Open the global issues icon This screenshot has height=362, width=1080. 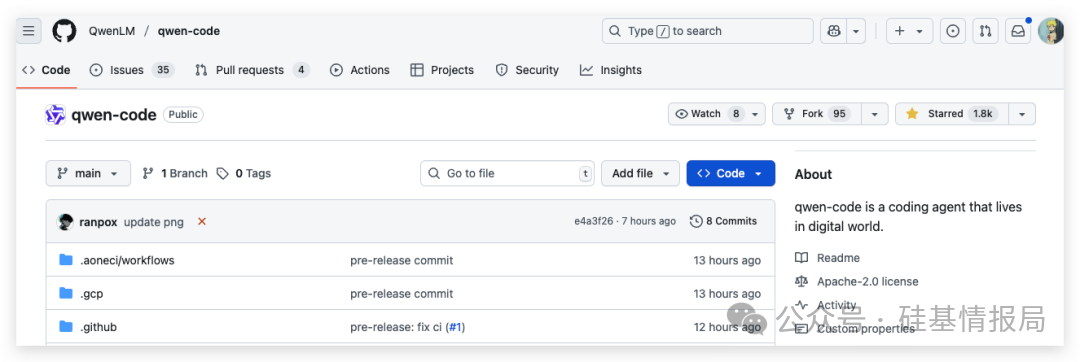[x=953, y=31]
